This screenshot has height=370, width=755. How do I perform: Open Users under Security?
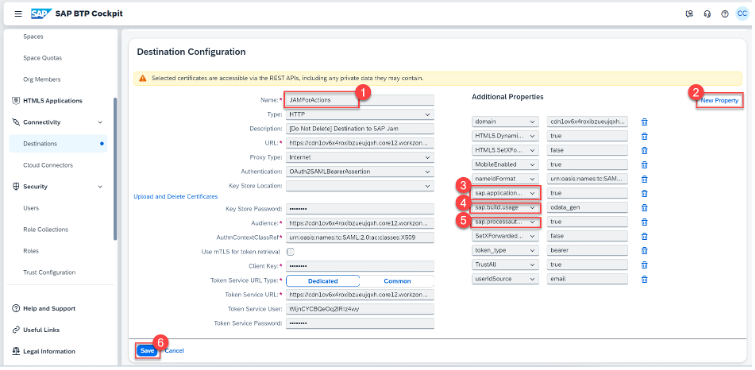point(31,208)
